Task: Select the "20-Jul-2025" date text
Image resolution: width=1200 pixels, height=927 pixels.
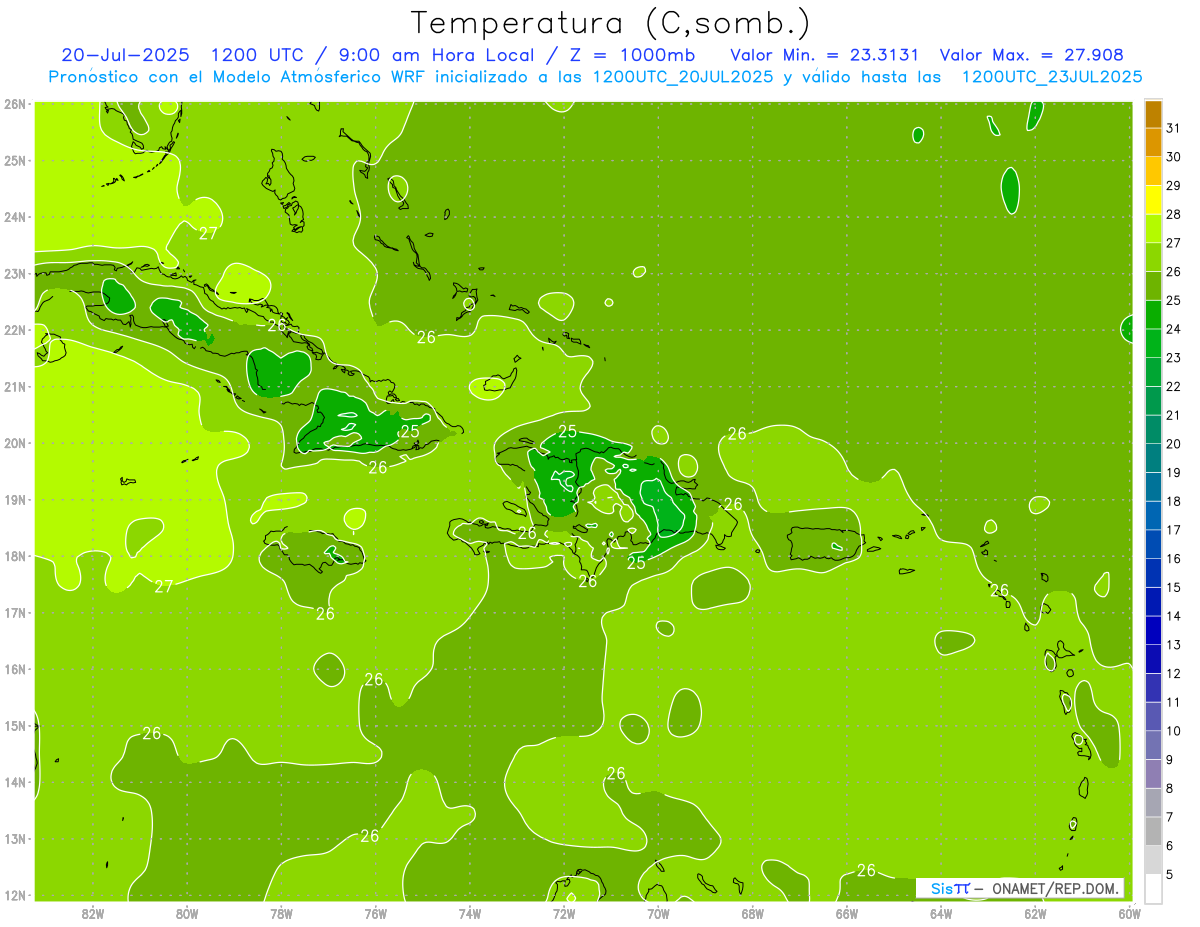Action: 125,55
